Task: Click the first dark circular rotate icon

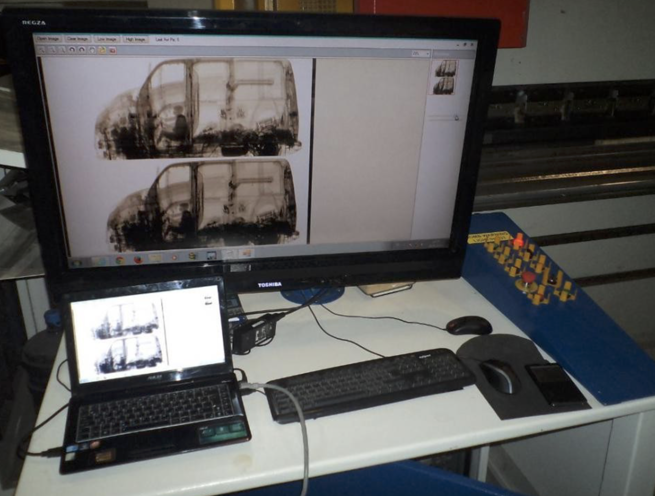Action: click(72, 50)
